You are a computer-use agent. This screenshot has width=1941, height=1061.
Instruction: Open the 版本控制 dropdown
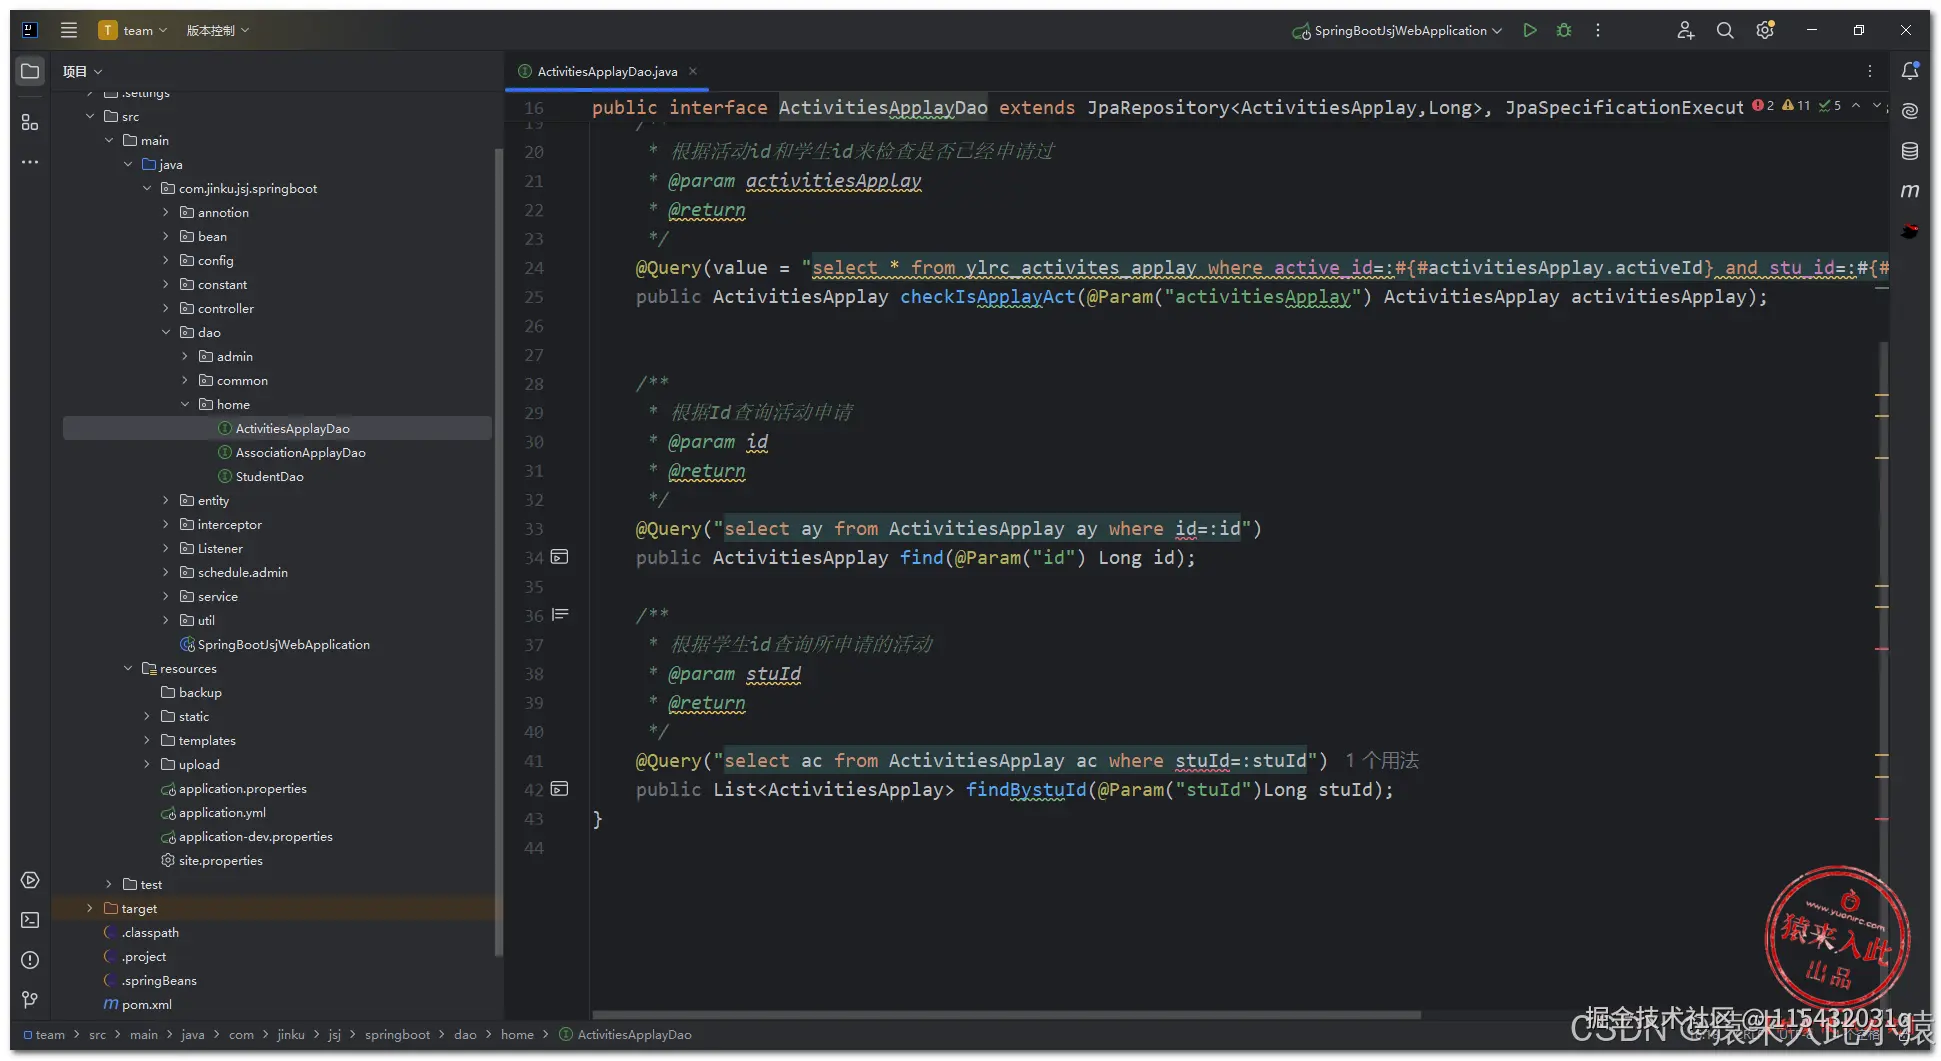(x=218, y=30)
